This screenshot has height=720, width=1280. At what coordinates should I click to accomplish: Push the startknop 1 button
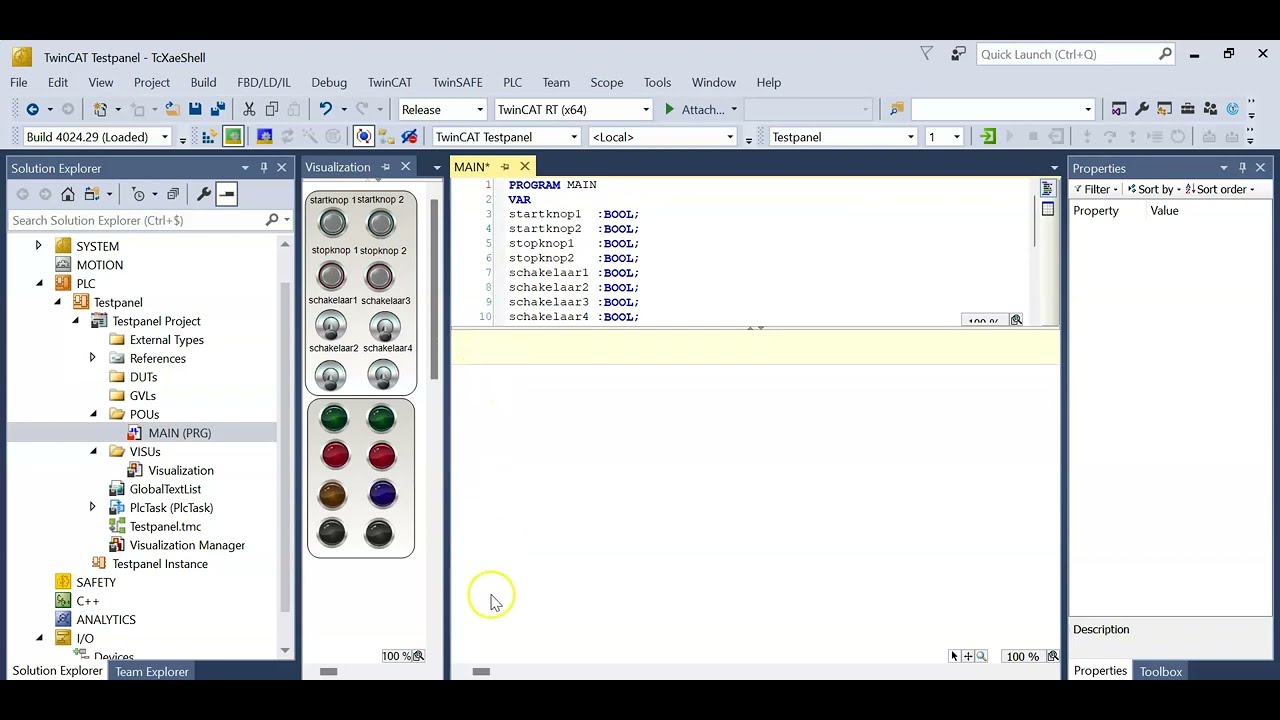332,224
